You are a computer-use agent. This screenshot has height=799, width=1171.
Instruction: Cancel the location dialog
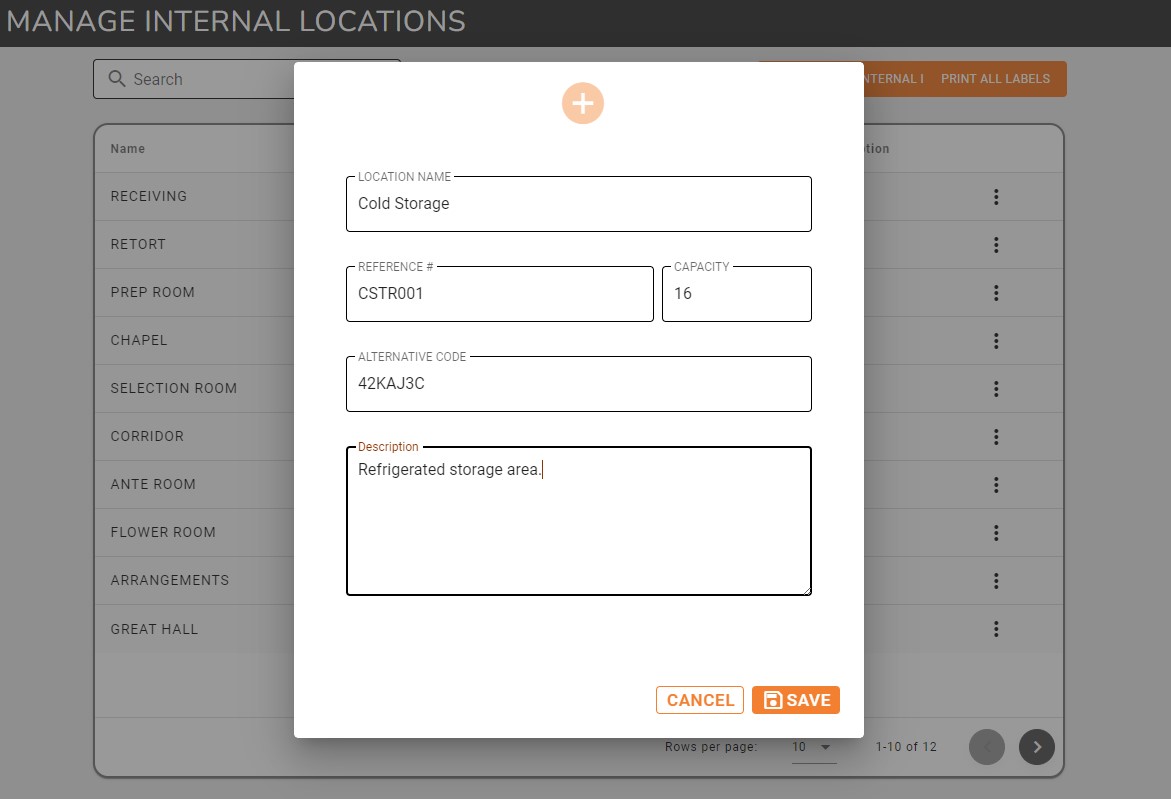(699, 700)
